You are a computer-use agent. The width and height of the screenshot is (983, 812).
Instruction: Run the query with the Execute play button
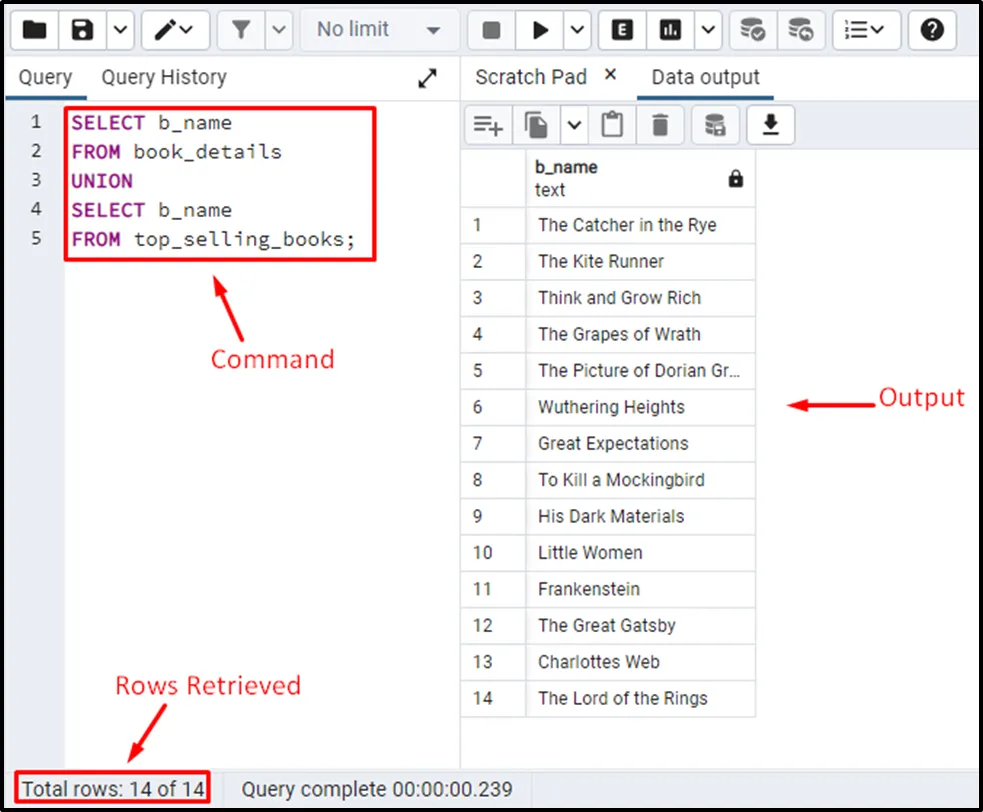(x=540, y=30)
